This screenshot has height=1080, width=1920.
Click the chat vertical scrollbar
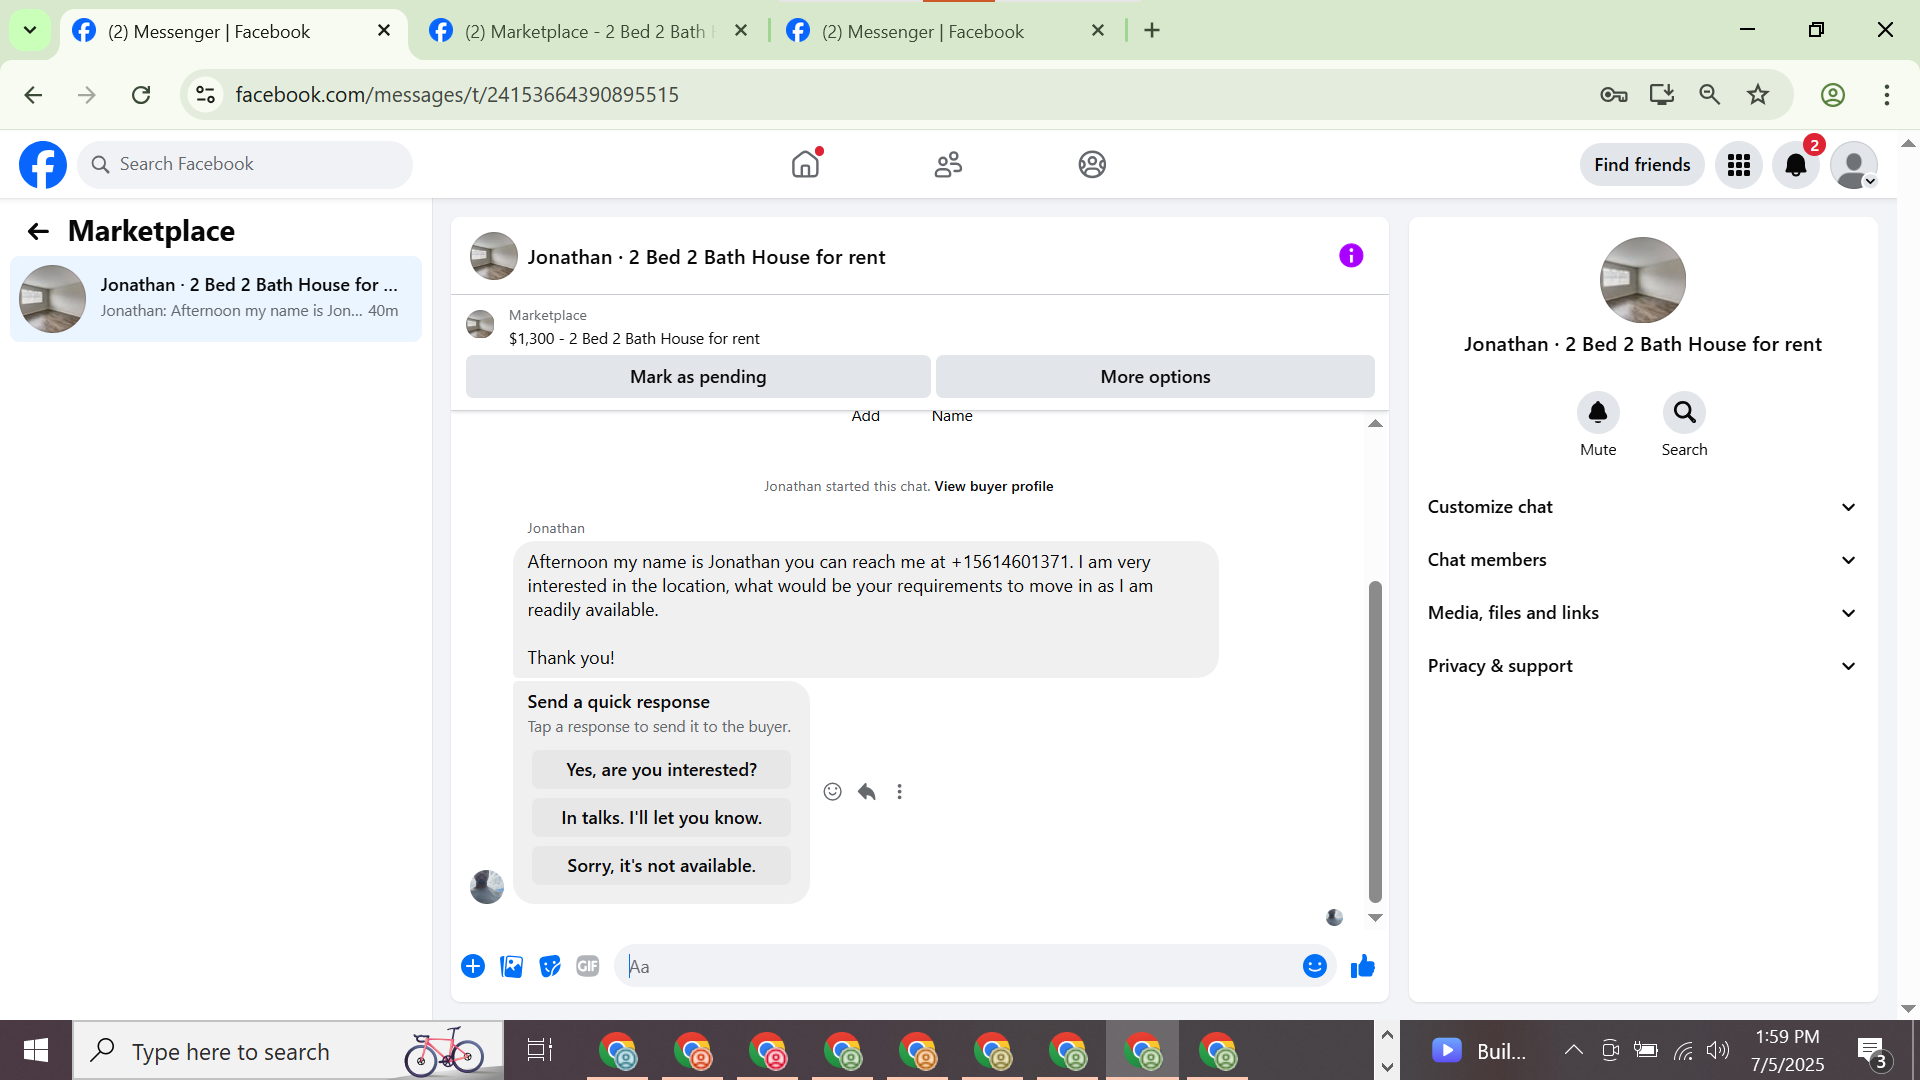(1375, 740)
